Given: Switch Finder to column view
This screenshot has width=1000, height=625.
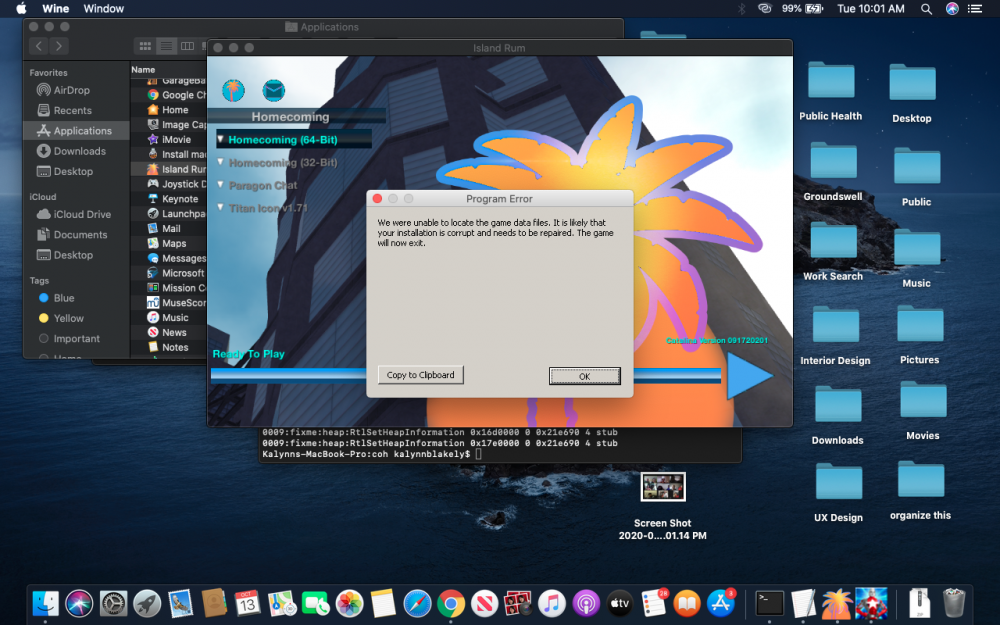Looking at the screenshot, I should pyautogui.click(x=187, y=46).
